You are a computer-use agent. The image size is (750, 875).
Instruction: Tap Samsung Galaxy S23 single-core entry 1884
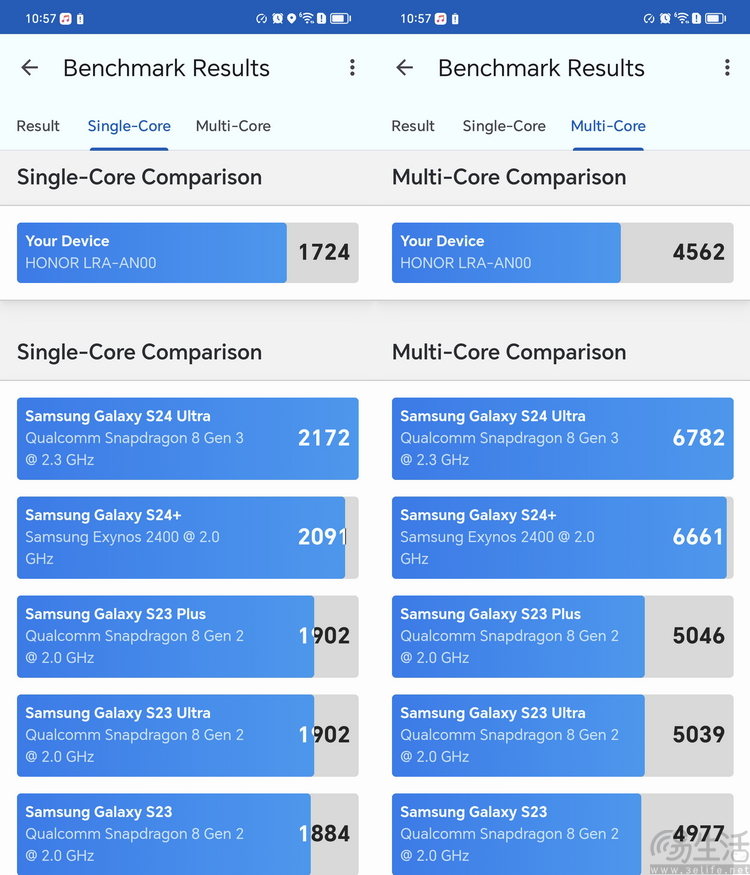tap(188, 834)
